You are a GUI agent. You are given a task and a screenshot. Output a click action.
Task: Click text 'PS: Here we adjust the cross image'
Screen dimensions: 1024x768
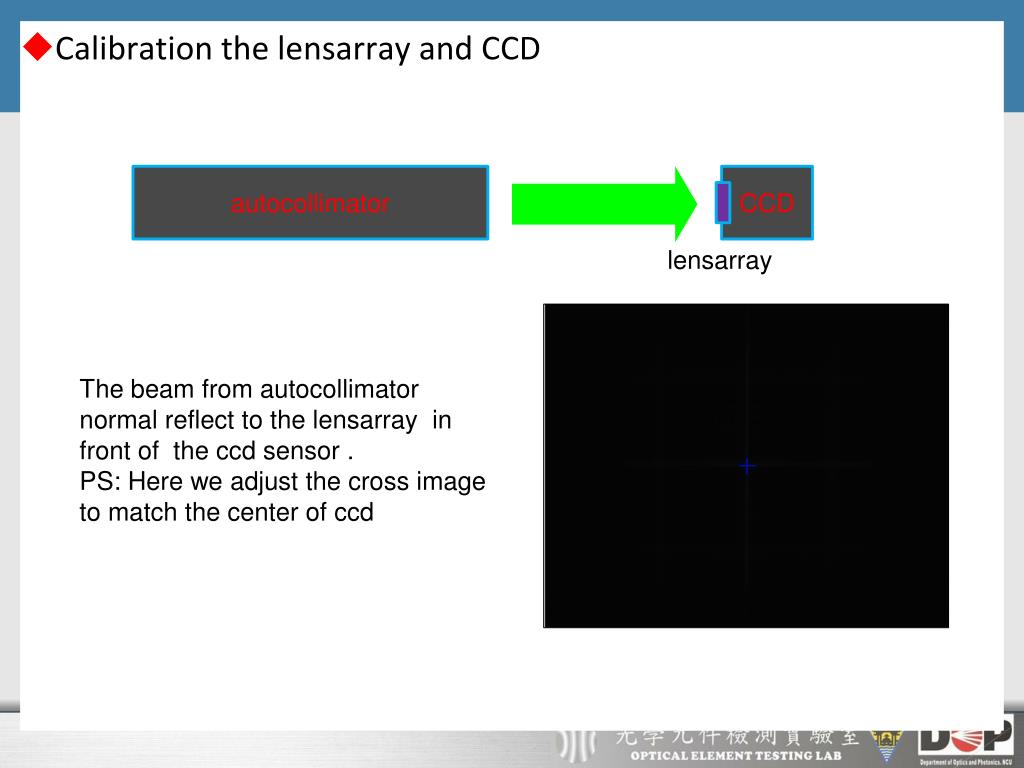[283, 481]
